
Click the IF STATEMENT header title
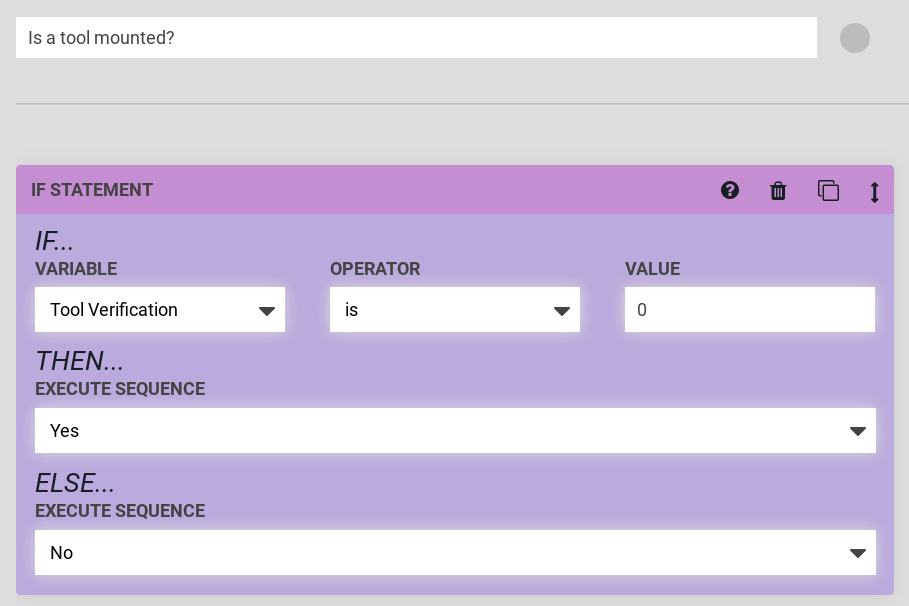[92, 190]
